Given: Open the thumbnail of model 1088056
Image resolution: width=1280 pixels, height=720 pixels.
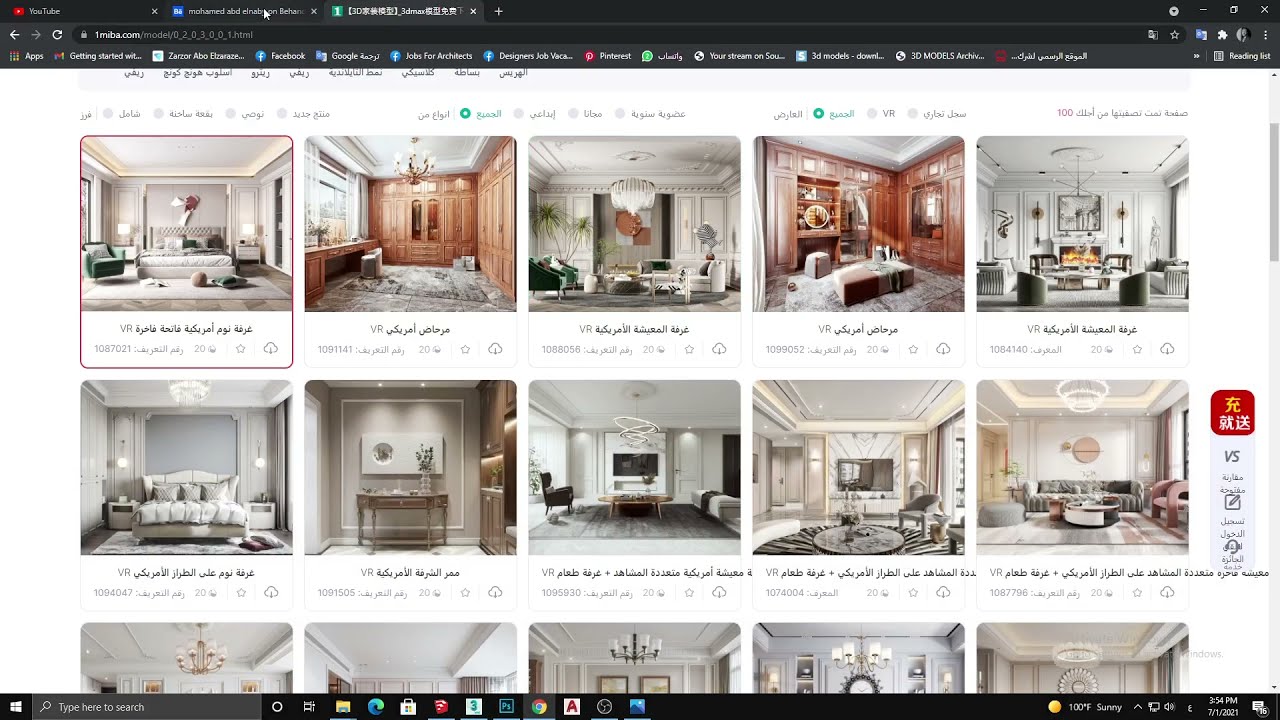Looking at the screenshot, I should [635, 224].
